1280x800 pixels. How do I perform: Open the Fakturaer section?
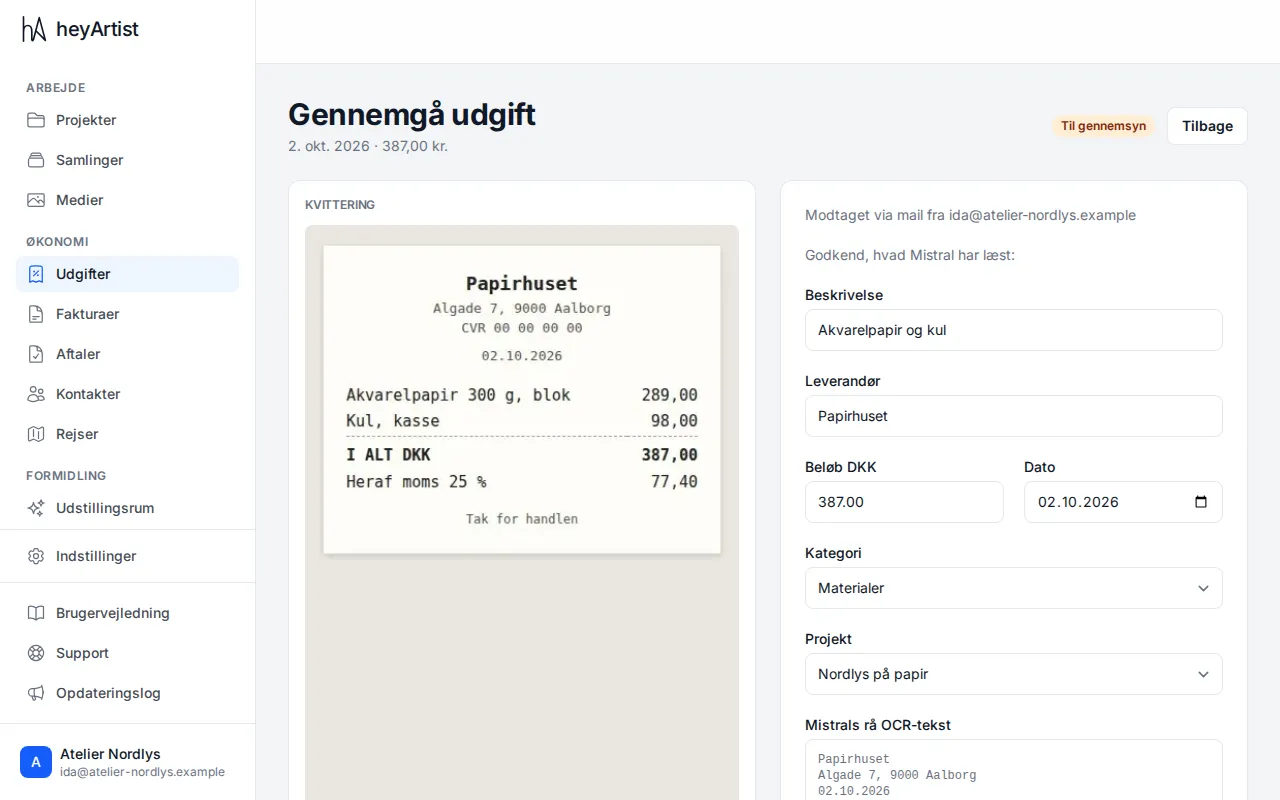pyautogui.click(x=127, y=314)
